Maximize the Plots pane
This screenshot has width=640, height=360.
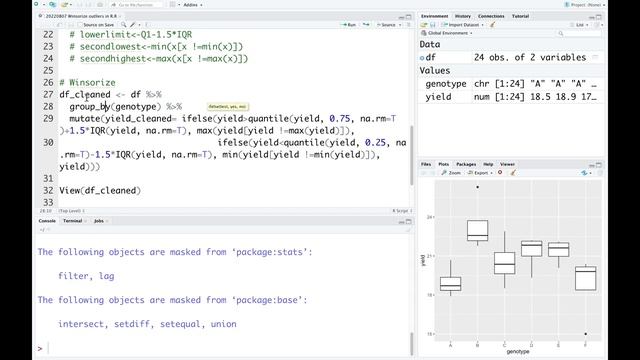[x=599, y=164]
